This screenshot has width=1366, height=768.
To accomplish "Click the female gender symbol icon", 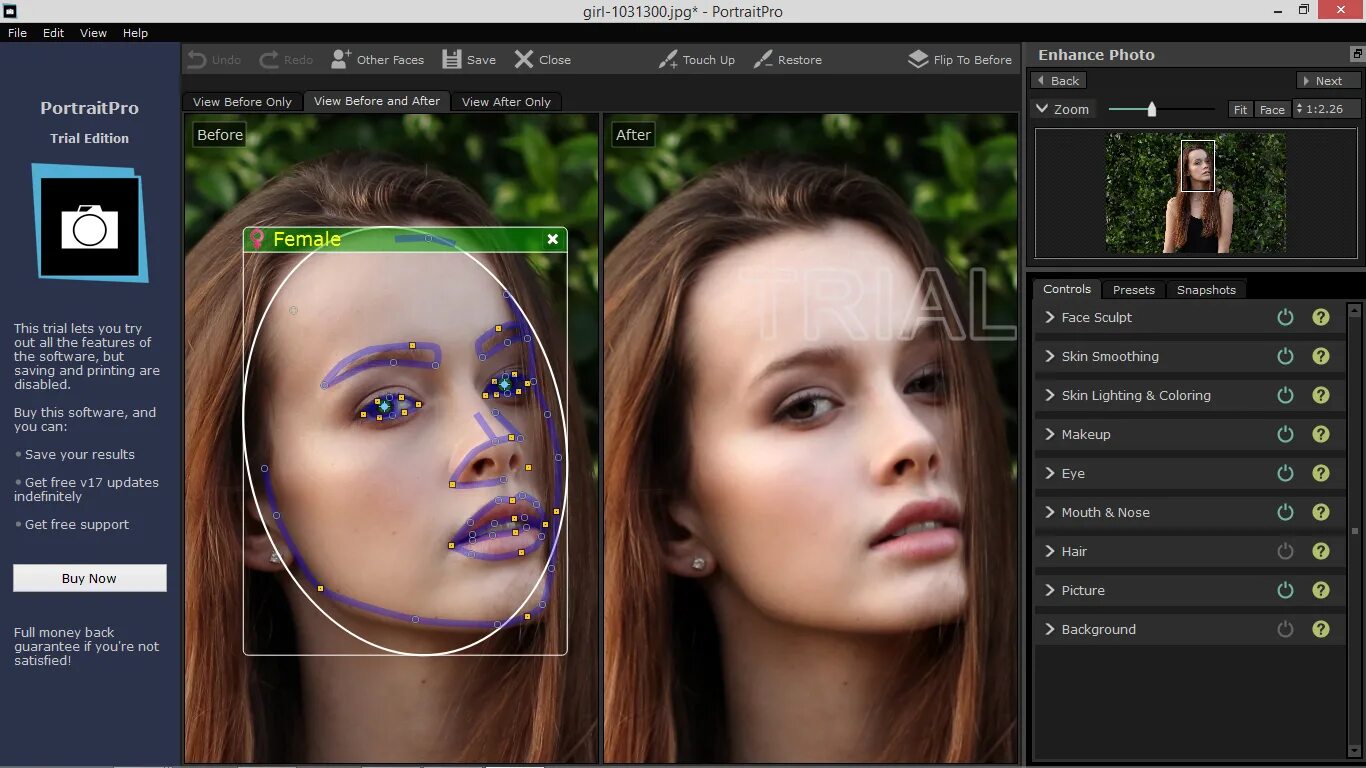I will click(x=257, y=239).
